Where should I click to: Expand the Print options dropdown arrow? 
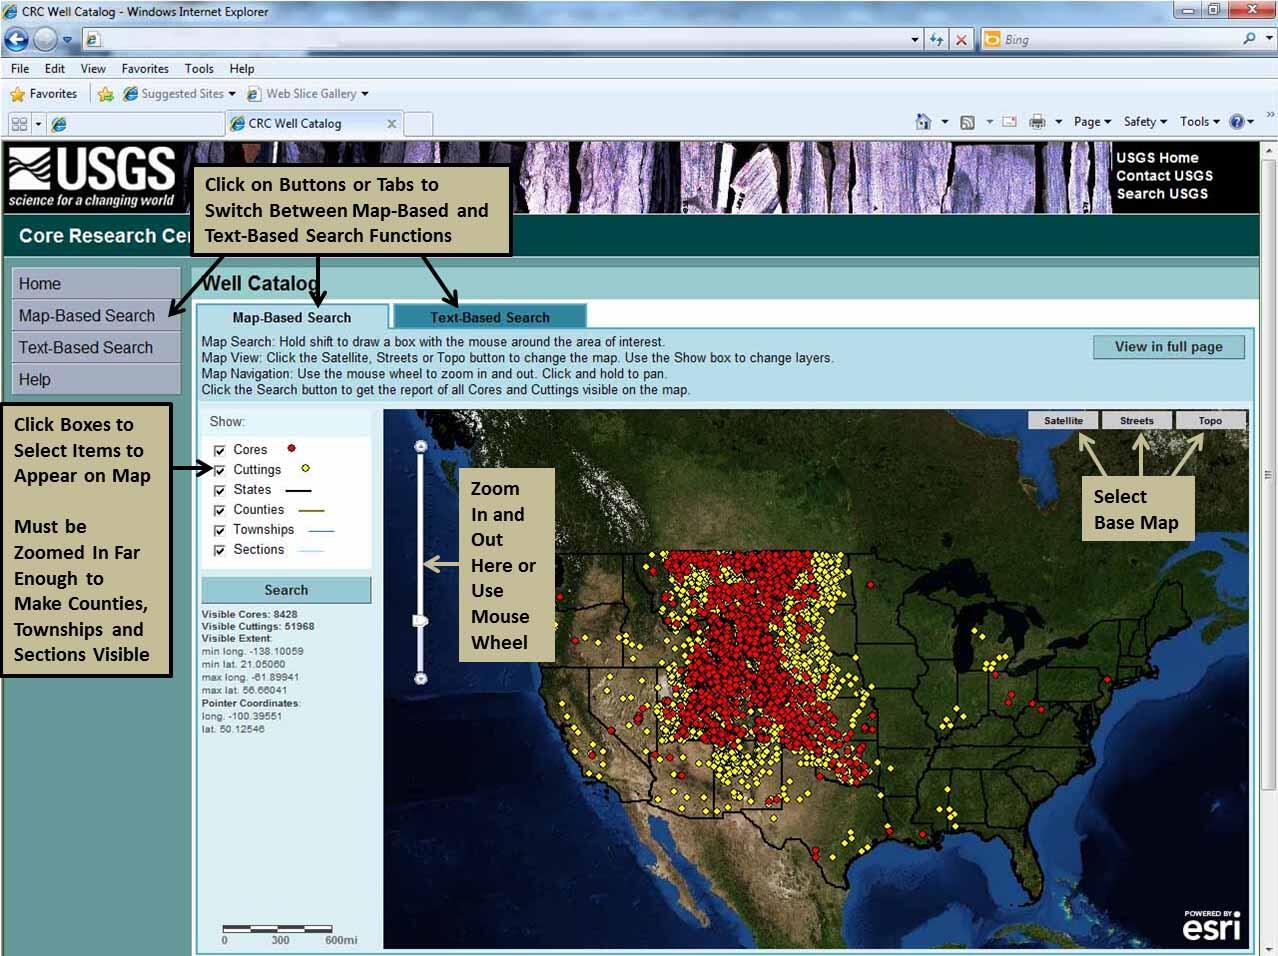pos(1058,122)
